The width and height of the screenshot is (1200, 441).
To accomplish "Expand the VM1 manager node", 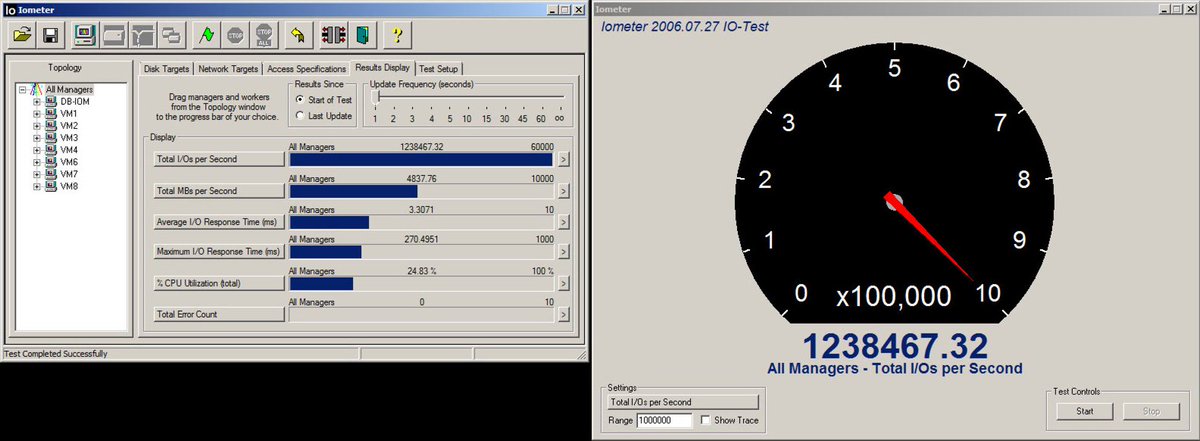I will pos(37,114).
